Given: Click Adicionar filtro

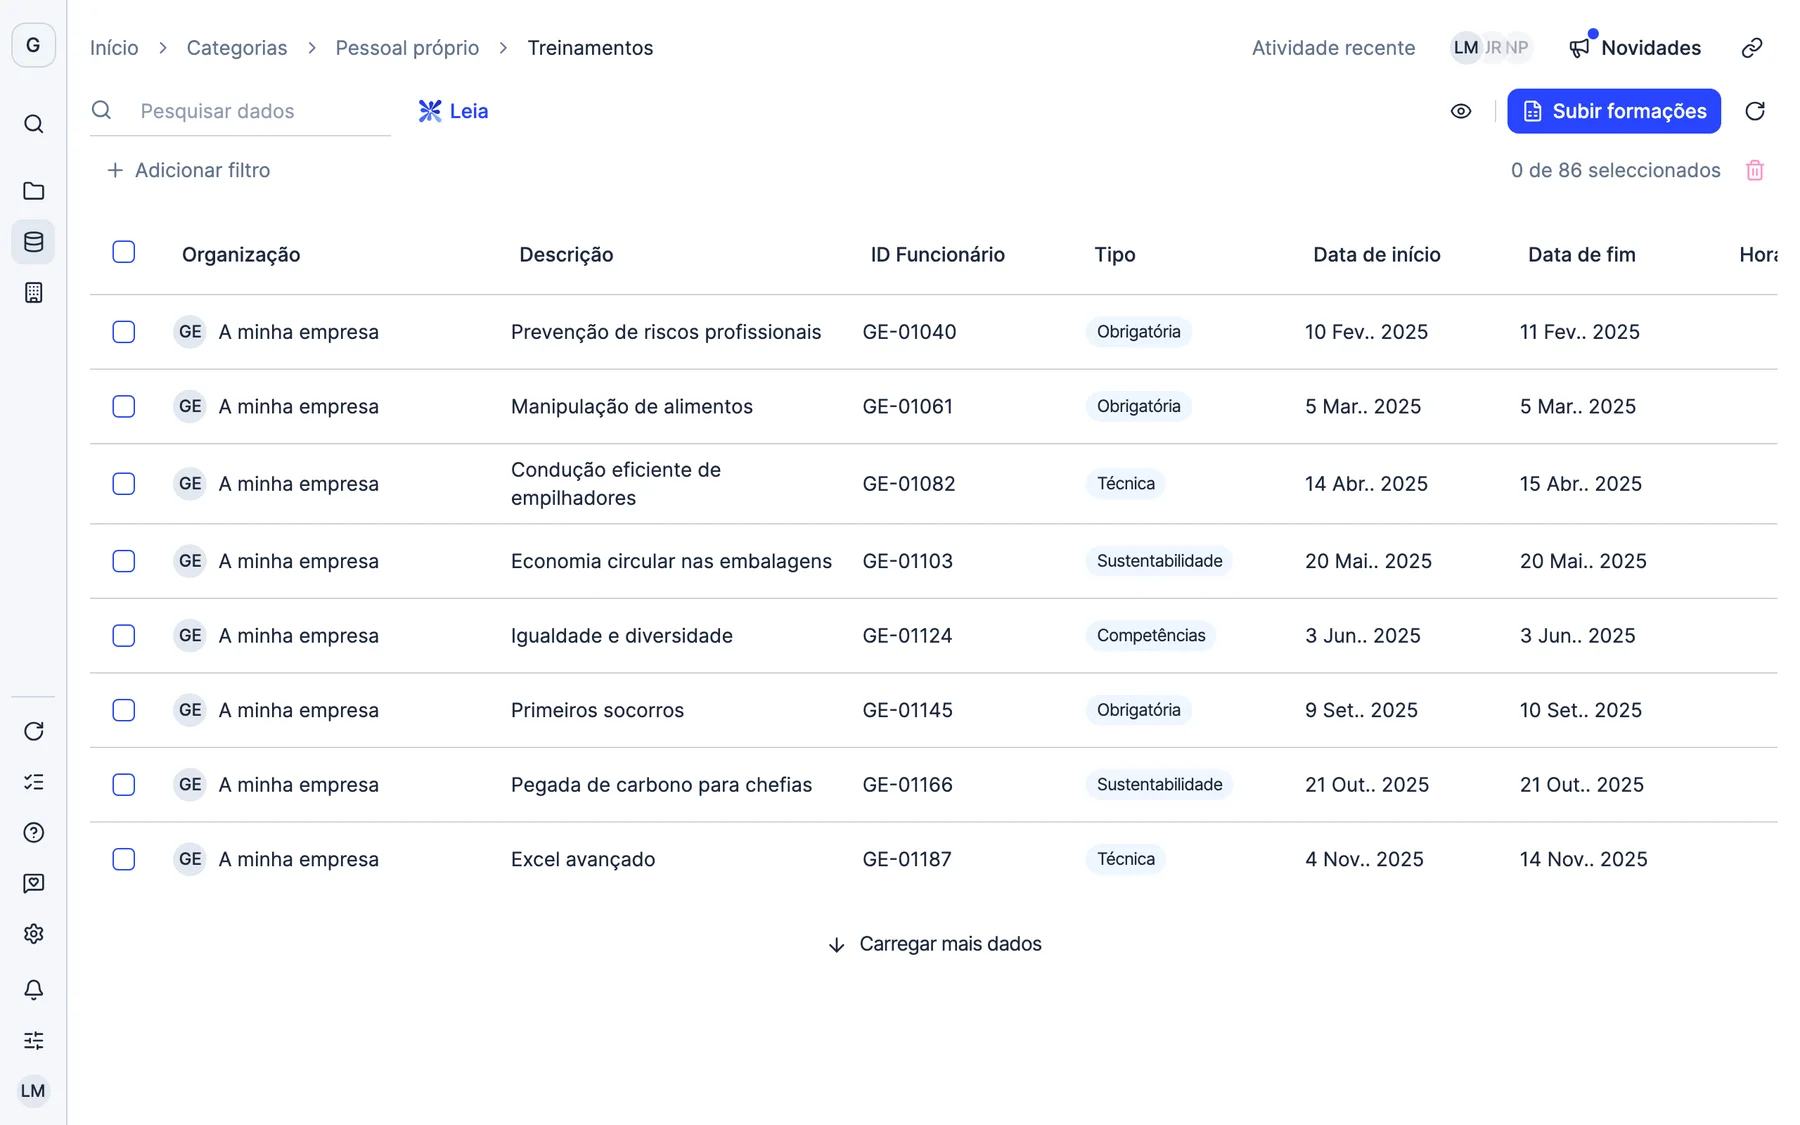Looking at the screenshot, I should [188, 170].
